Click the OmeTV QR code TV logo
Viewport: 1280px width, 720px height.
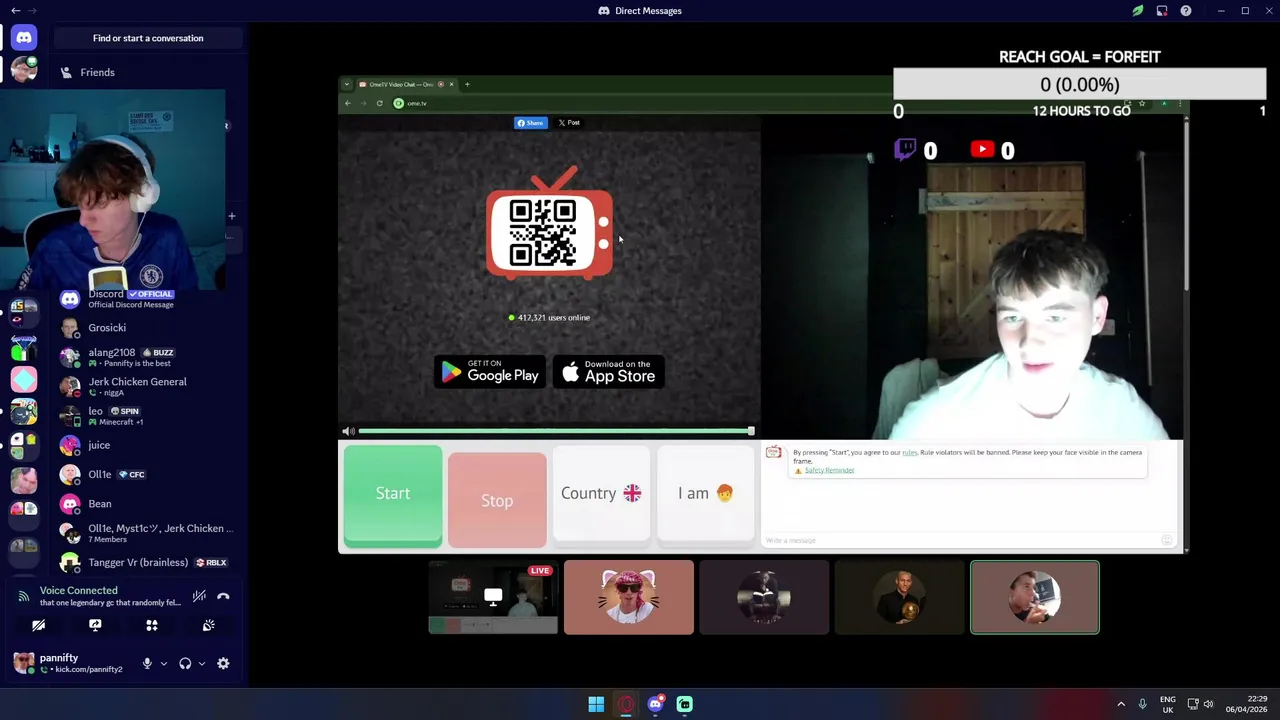tap(549, 224)
